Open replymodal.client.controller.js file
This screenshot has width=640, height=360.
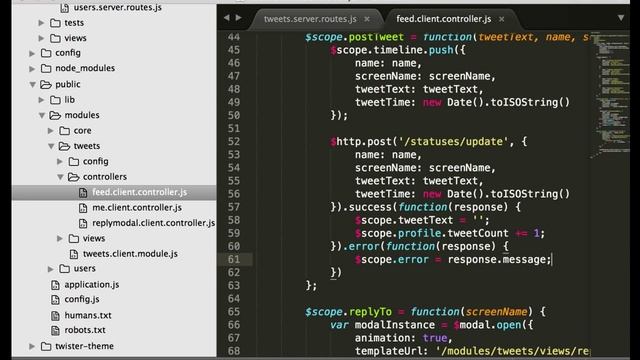point(153,223)
